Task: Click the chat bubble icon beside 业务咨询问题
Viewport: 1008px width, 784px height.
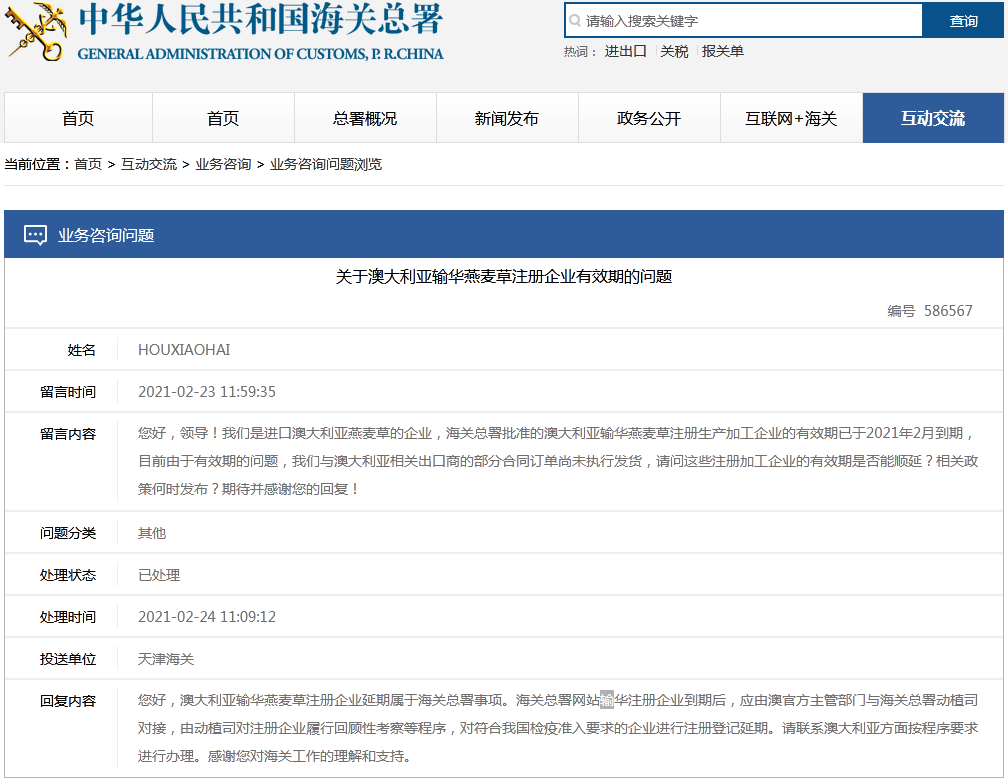Action: pos(35,235)
